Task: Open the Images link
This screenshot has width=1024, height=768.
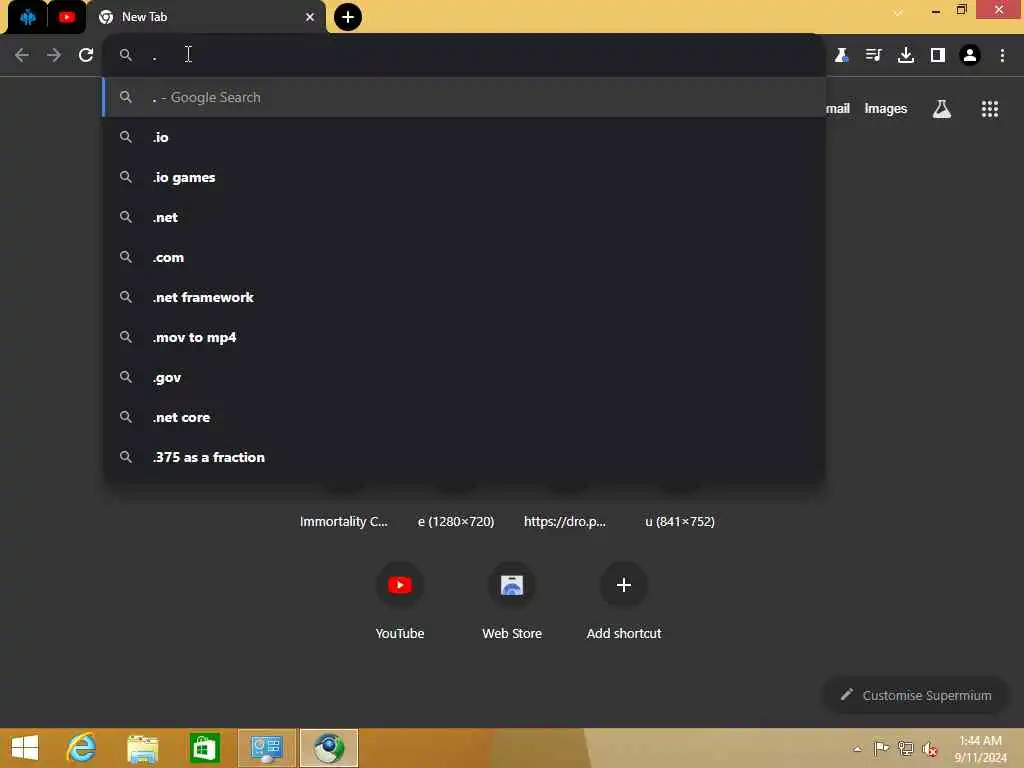Action: (x=885, y=108)
